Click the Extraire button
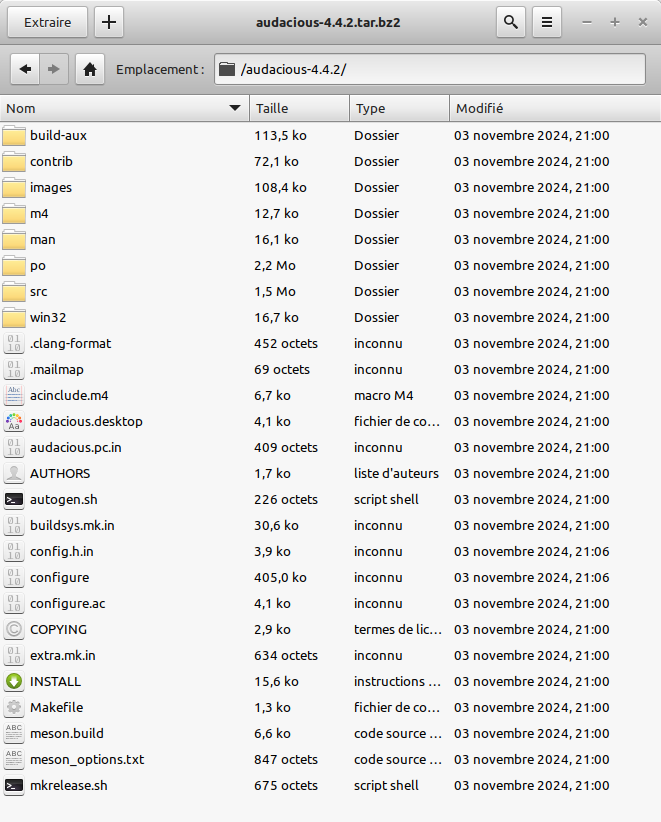The width and height of the screenshot is (661, 822). [47, 23]
